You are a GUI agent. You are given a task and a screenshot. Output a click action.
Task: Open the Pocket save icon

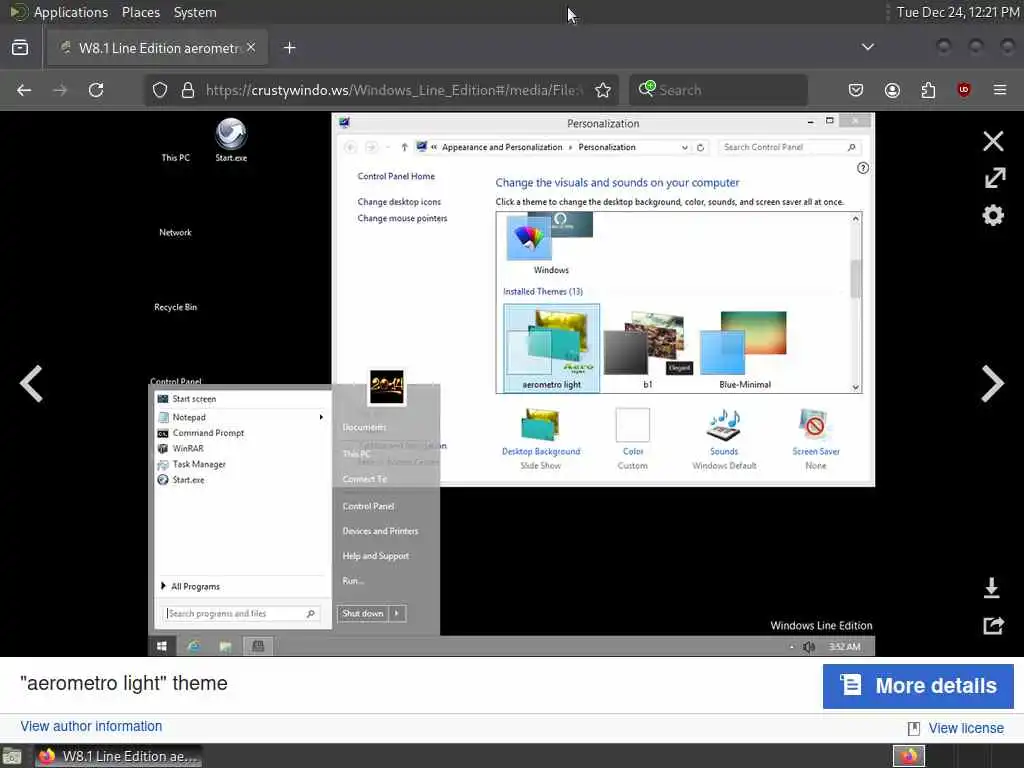pyautogui.click(x=856, y=90)
